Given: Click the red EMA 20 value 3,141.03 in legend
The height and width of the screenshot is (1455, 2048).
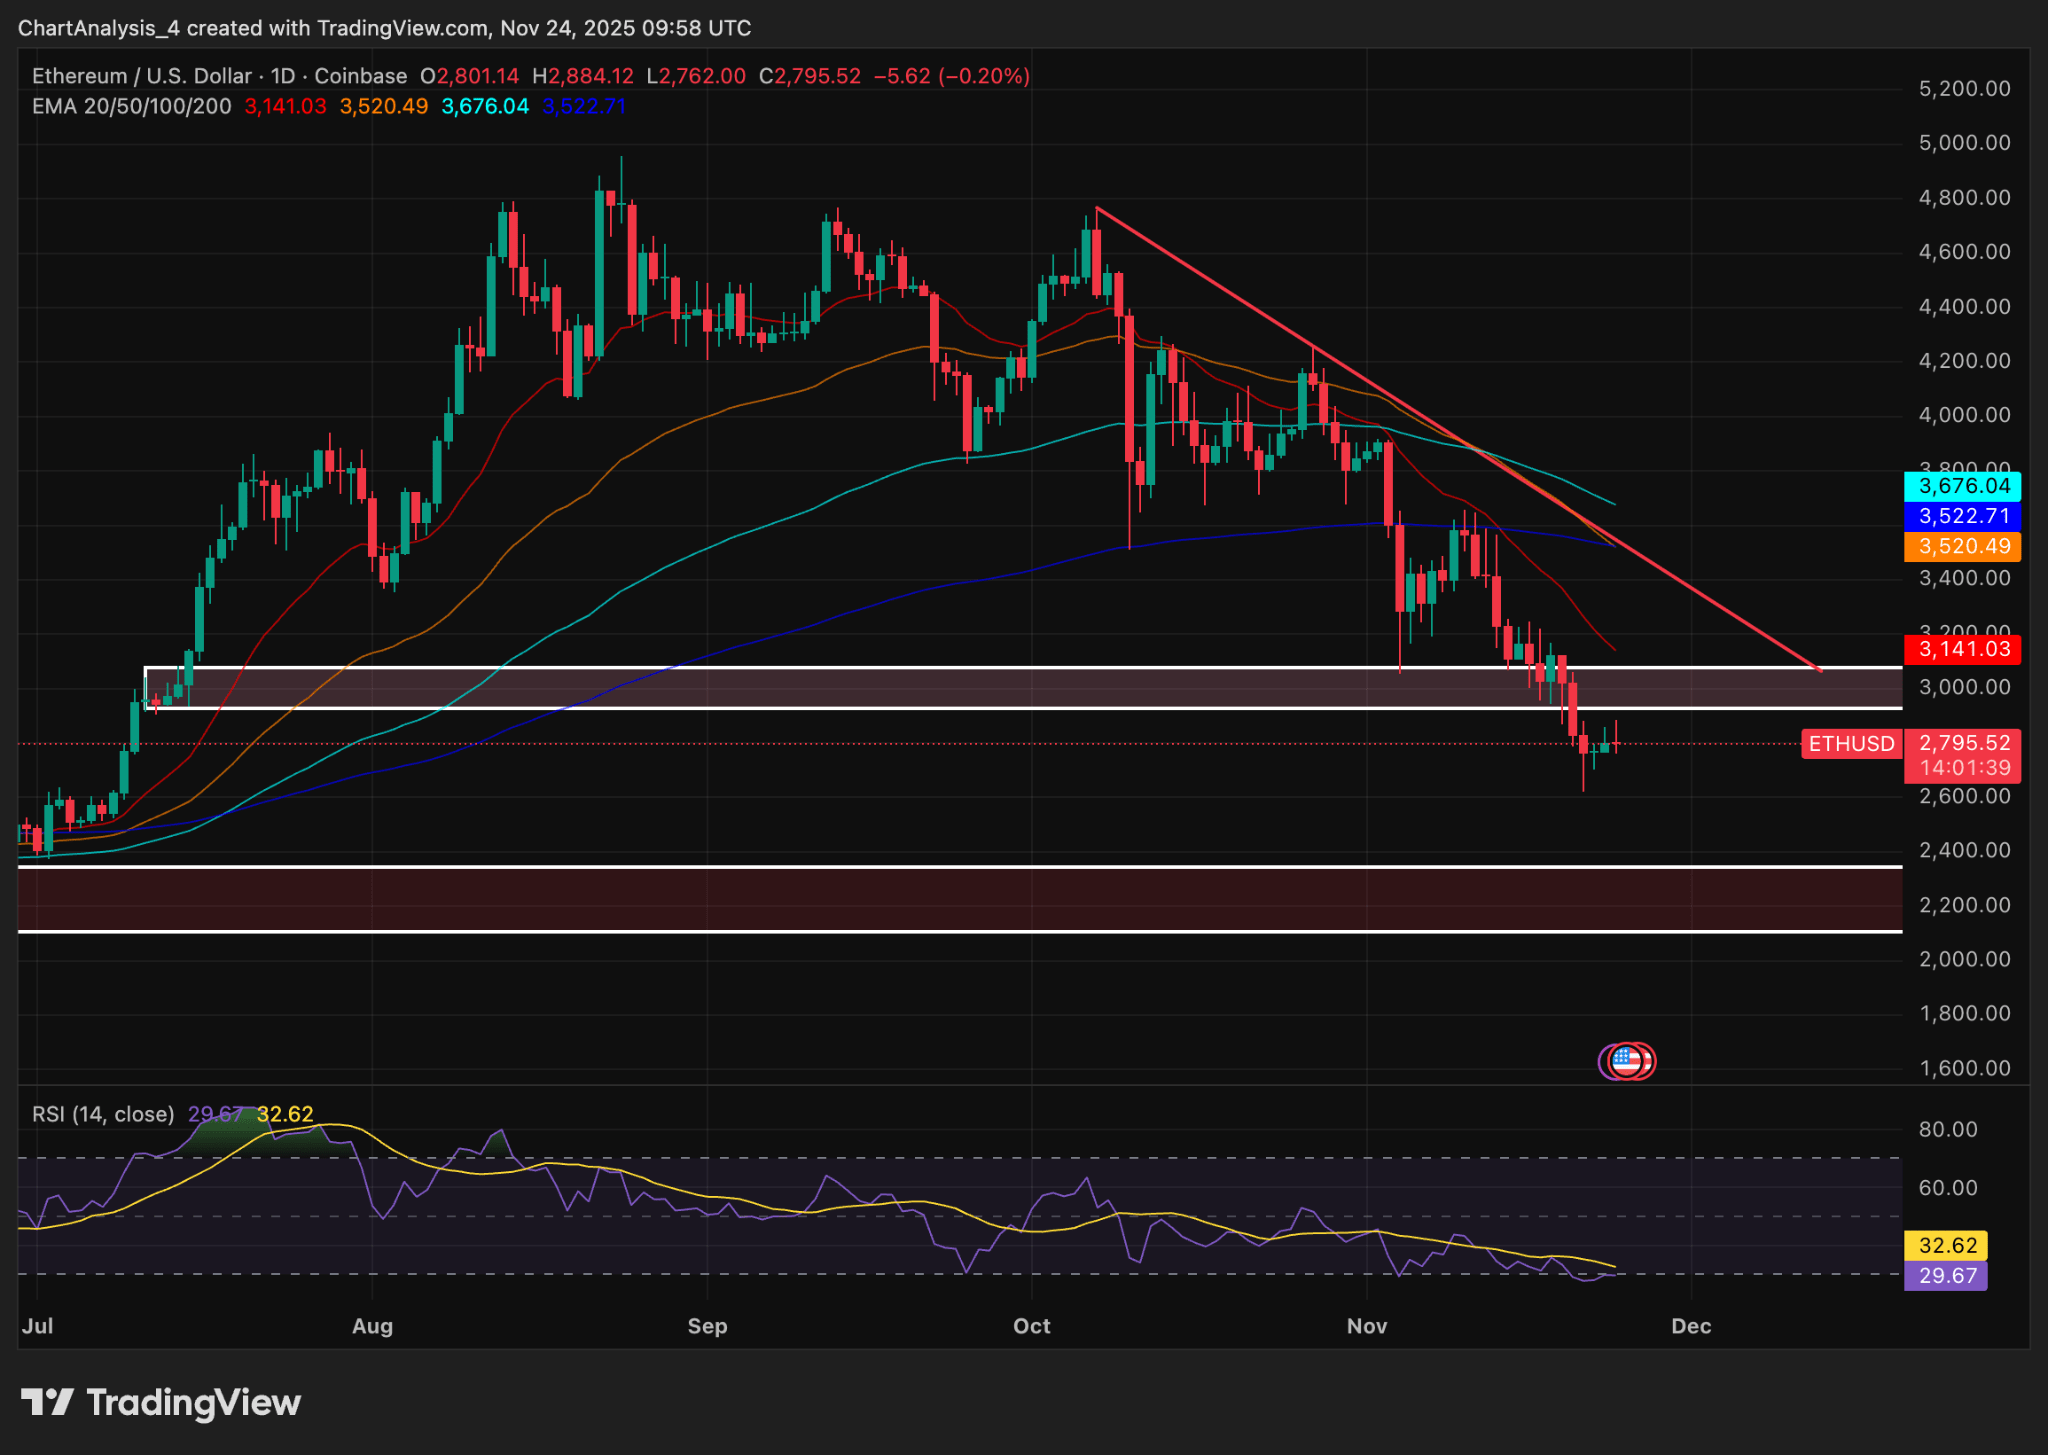Looking at the screenshot, I should click(x=285, y=106).
